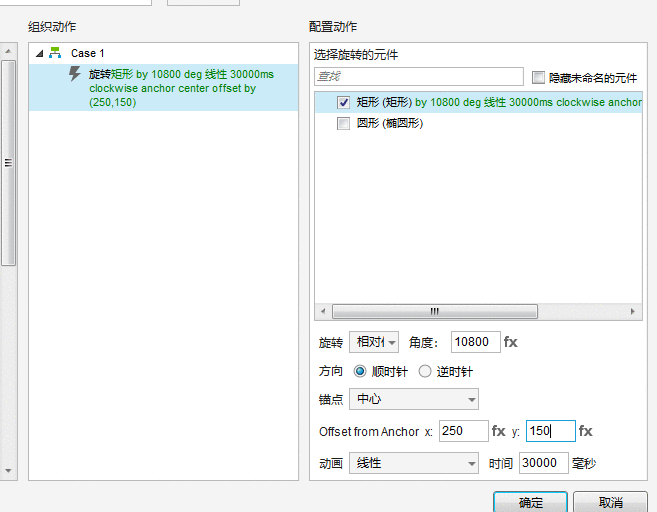Click left arrow of horizontal scrollbar
This screenshot has width=657, height=512.
click(323, 311)
